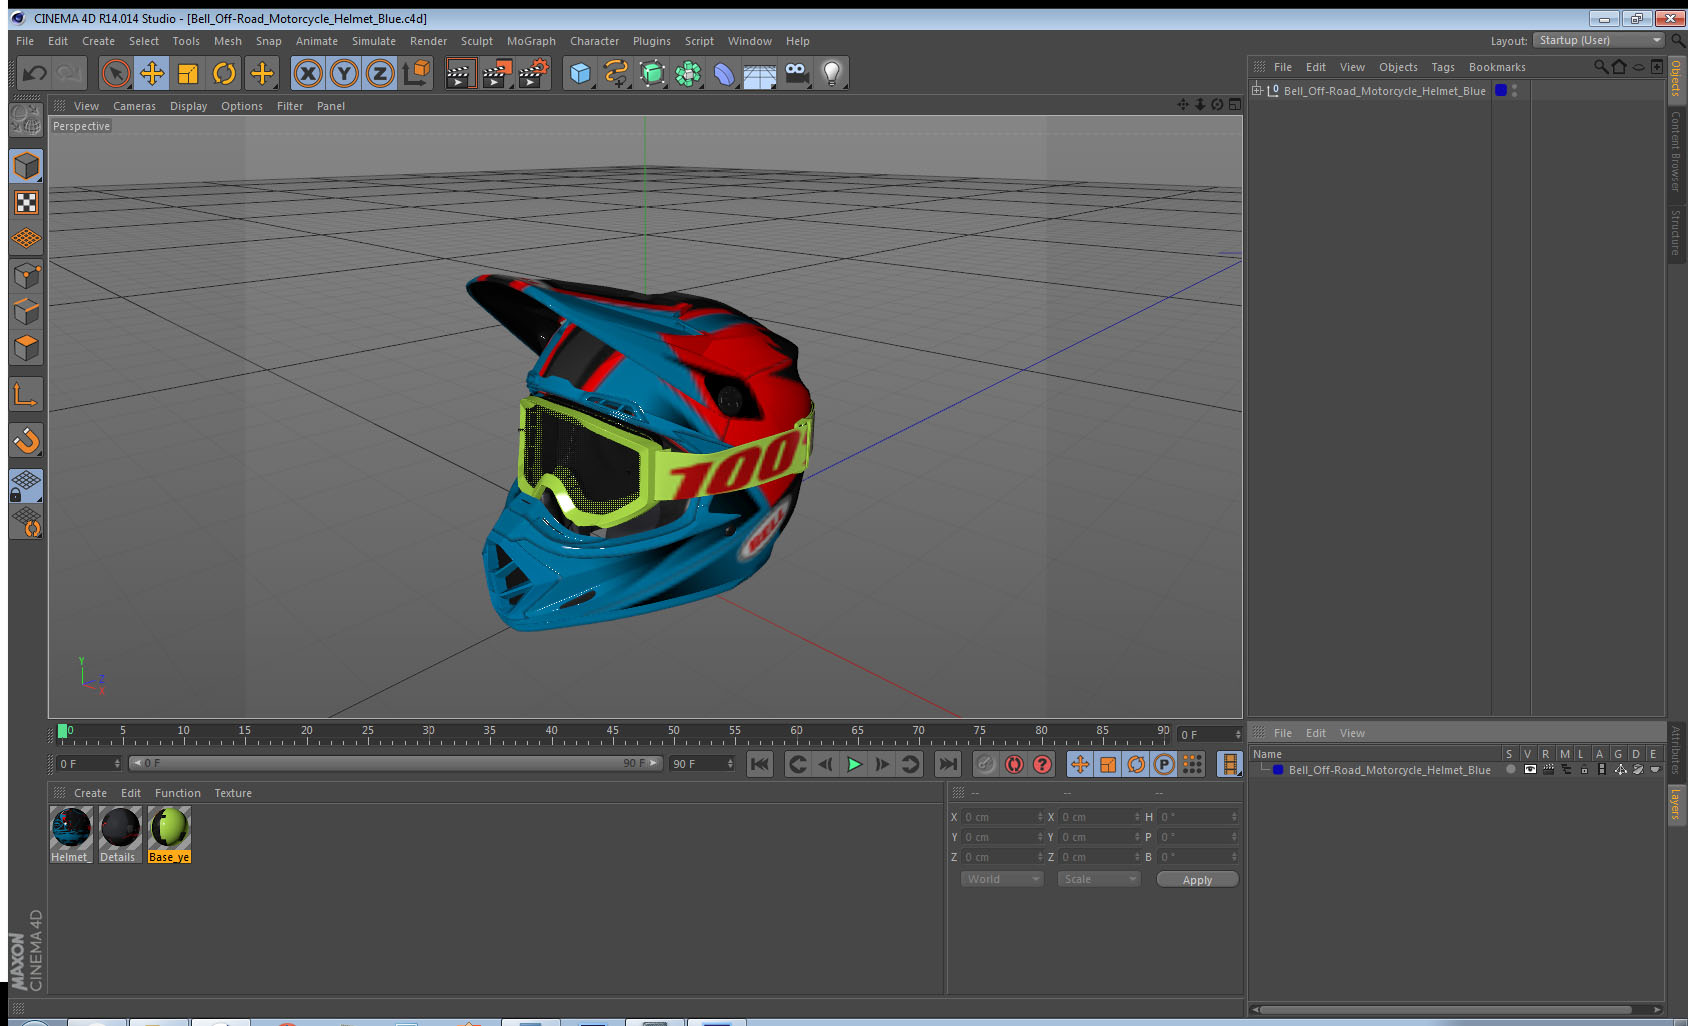Open the World coordinate system dropdown
The width and height of the screenshot is (1688, 1026).
[1003, 879]
